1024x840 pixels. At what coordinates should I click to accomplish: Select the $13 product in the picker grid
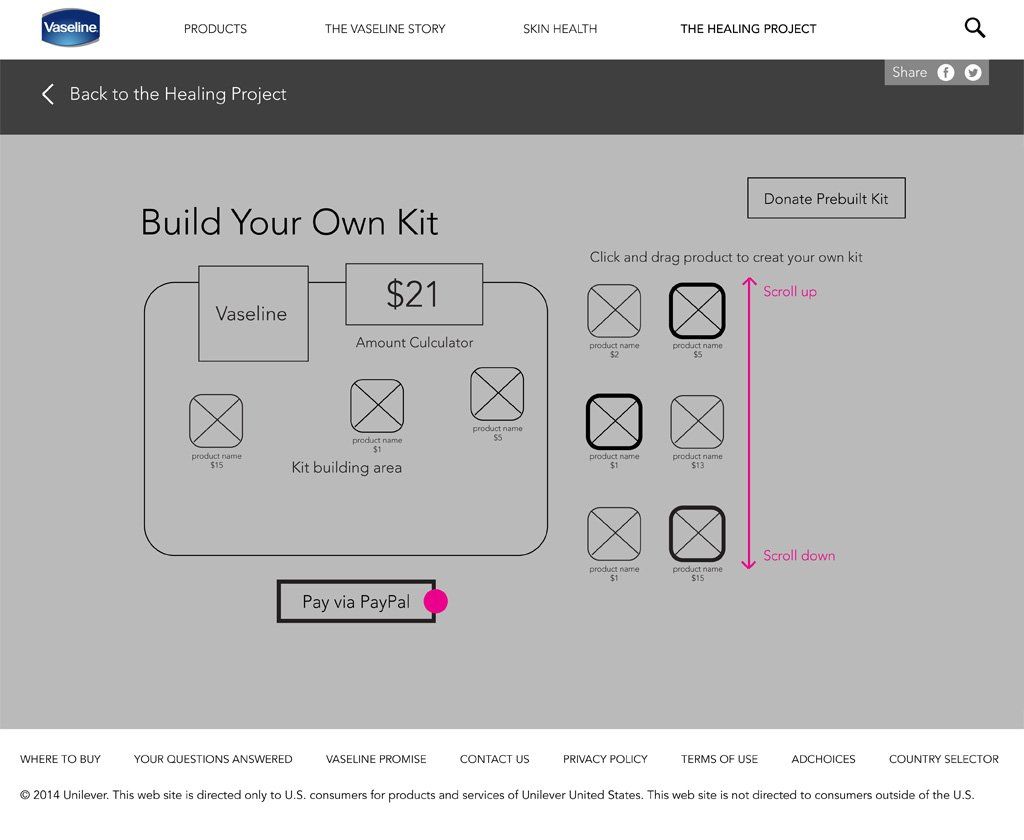[x=697, y=422]
